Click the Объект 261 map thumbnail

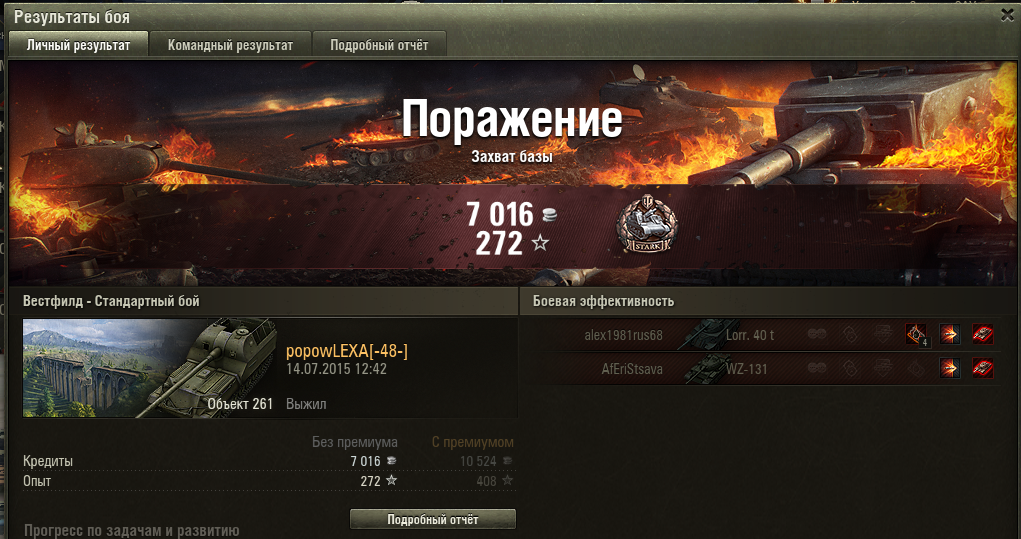(150, 368)
